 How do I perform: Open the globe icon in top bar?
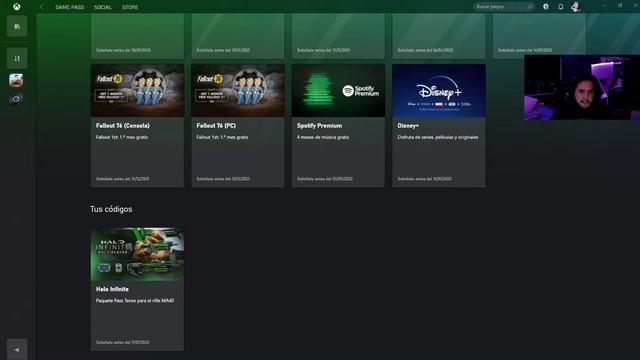546,7
